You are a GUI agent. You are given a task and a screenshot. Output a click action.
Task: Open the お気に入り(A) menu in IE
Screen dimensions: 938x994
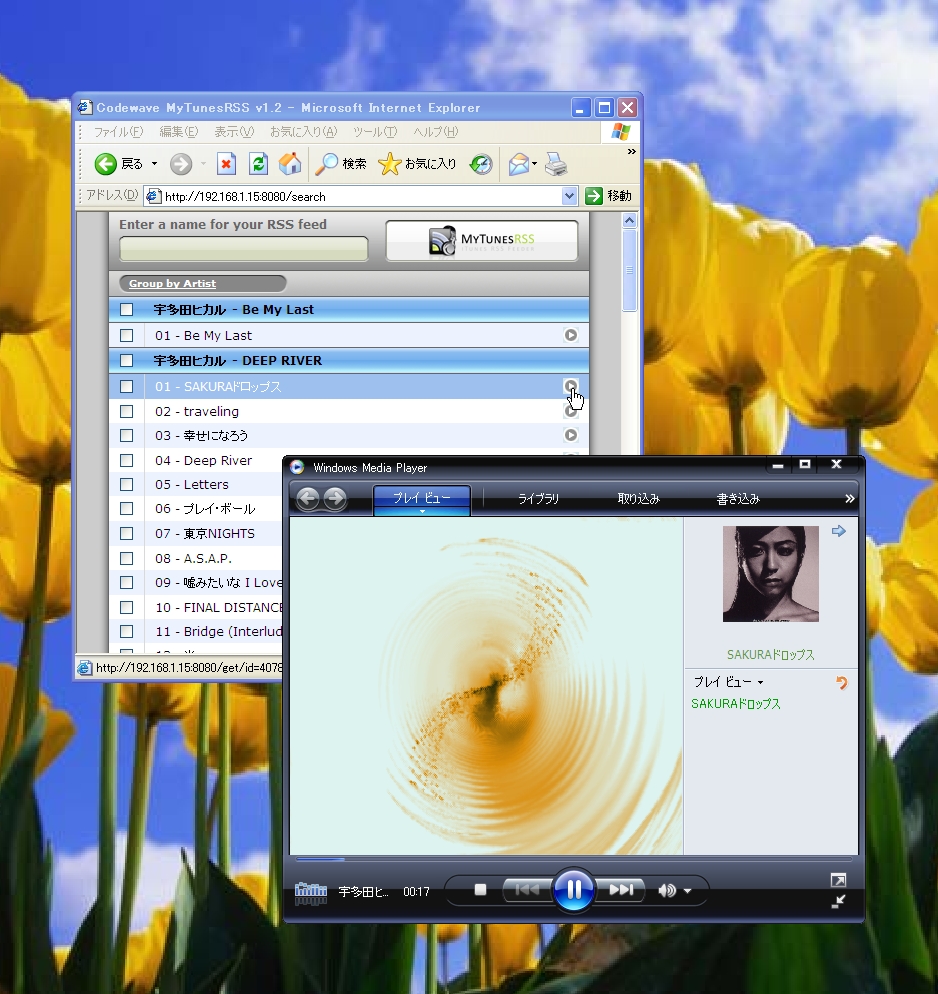click(304, 132)
